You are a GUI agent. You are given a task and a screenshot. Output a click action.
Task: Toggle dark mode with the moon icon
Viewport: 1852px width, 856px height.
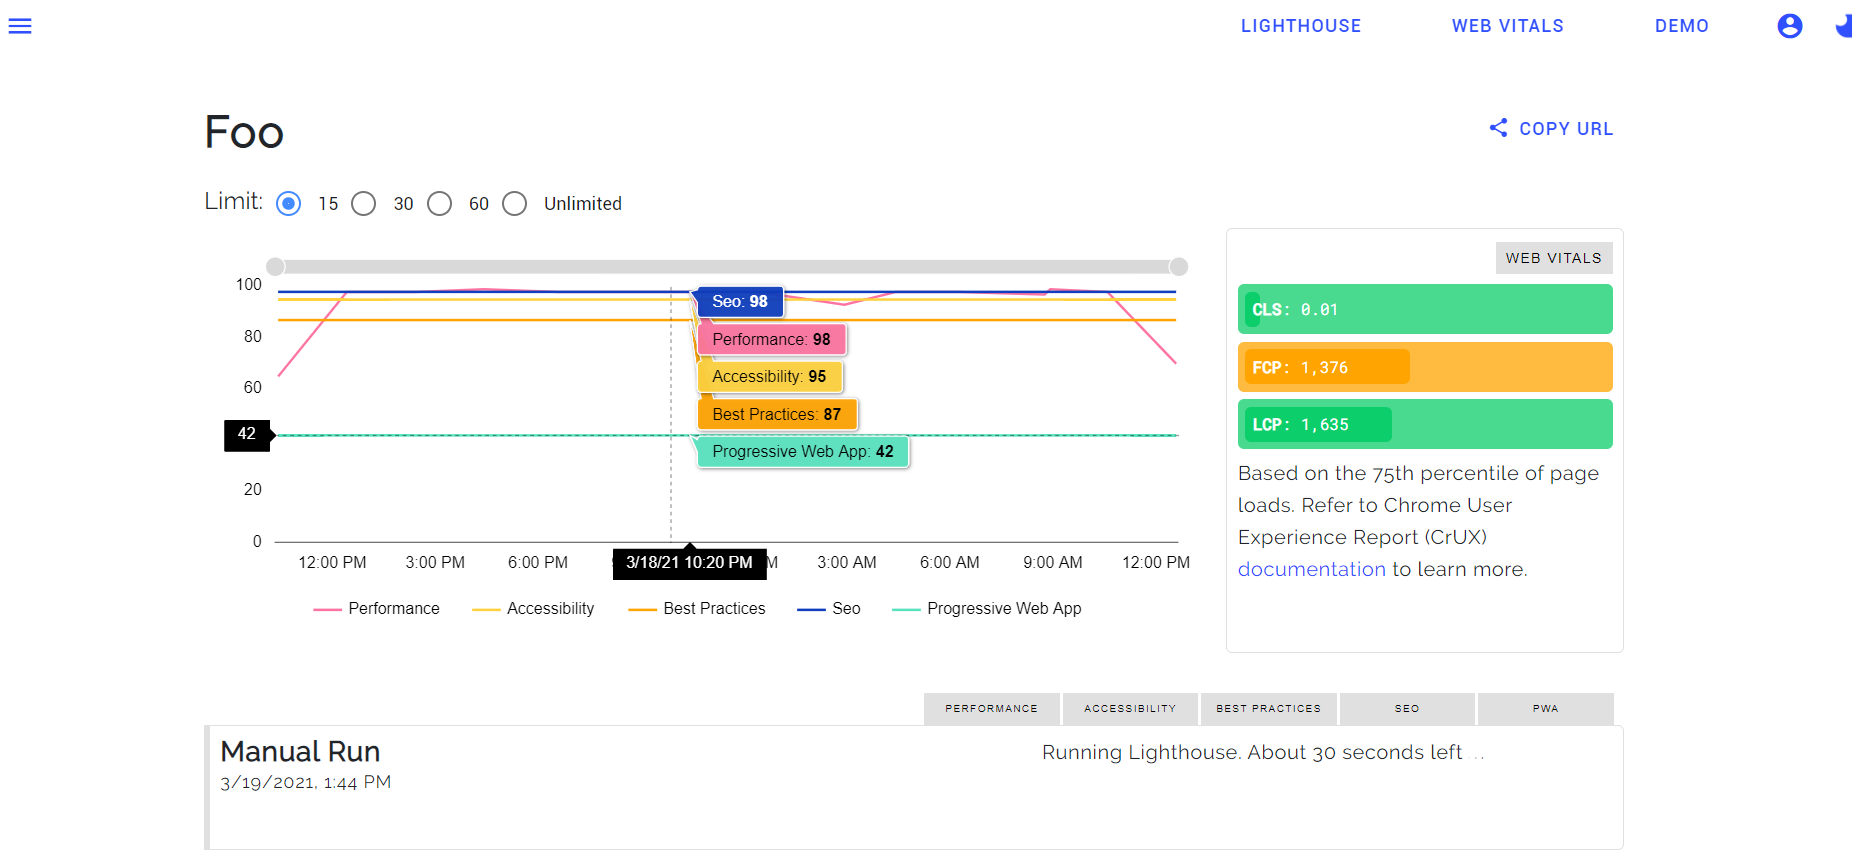click(1843, 26)
